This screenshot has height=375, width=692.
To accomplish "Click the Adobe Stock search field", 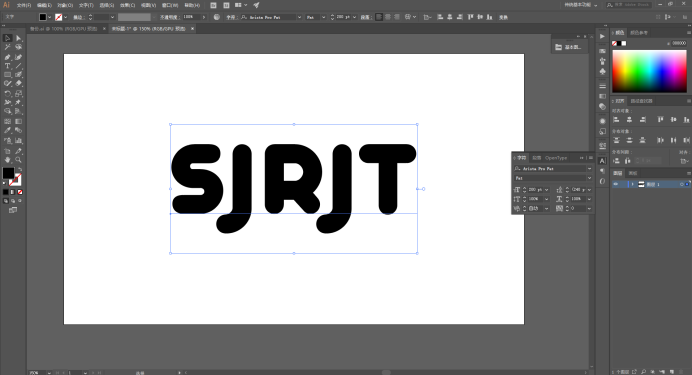I will click(628, 5).
